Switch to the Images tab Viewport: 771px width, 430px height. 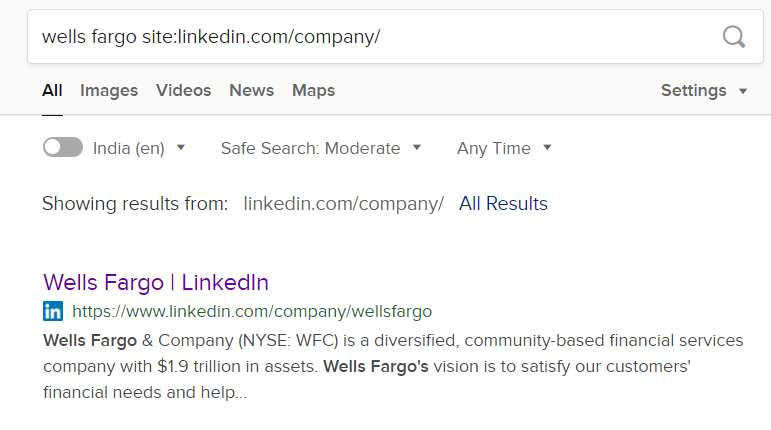[x=109, y=90]
